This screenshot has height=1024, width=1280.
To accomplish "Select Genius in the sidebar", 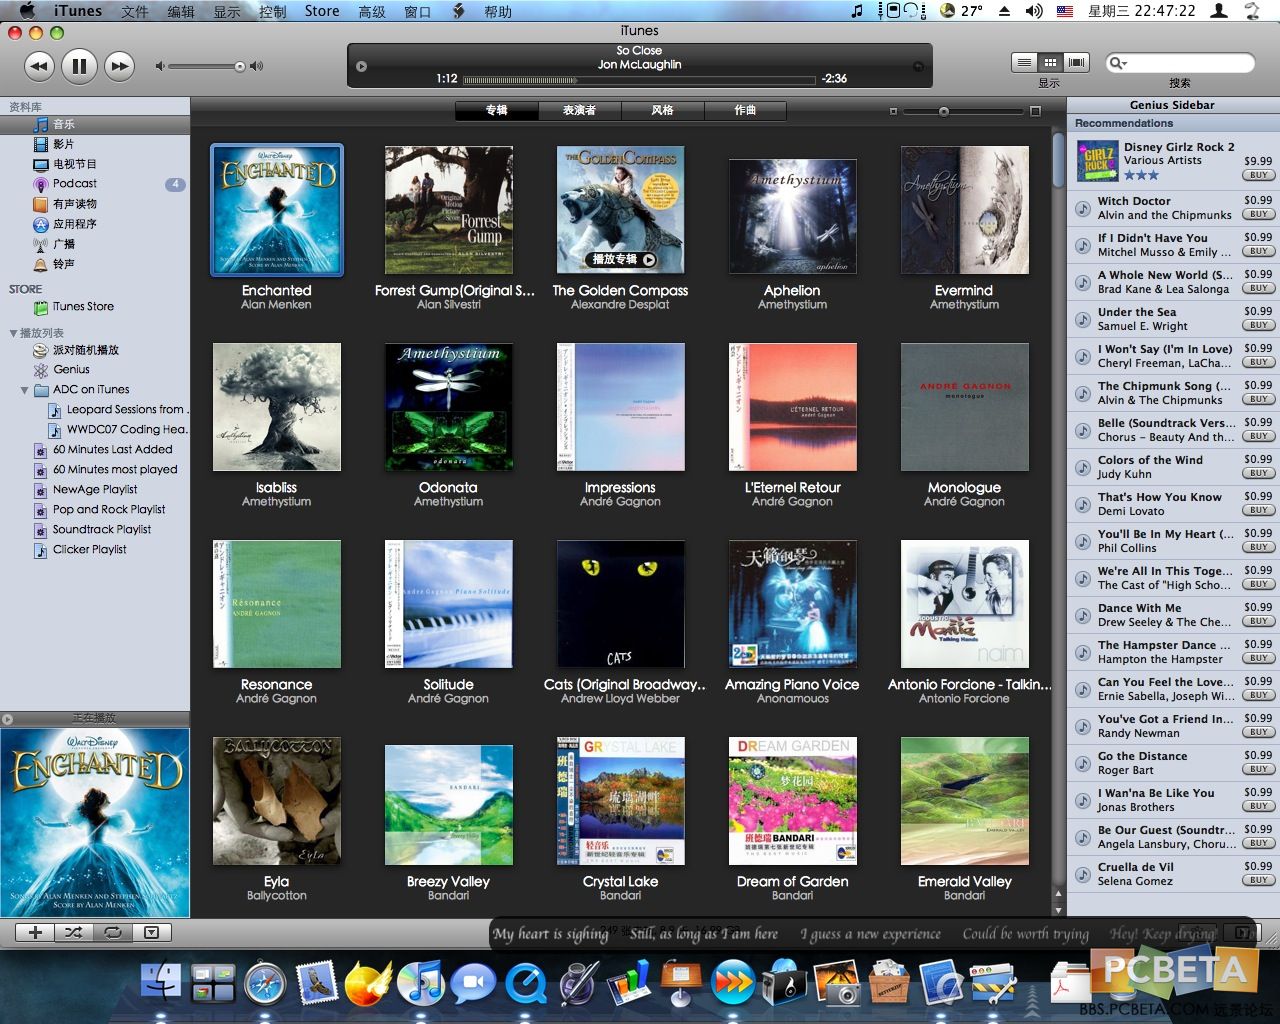I will [95, 370].
